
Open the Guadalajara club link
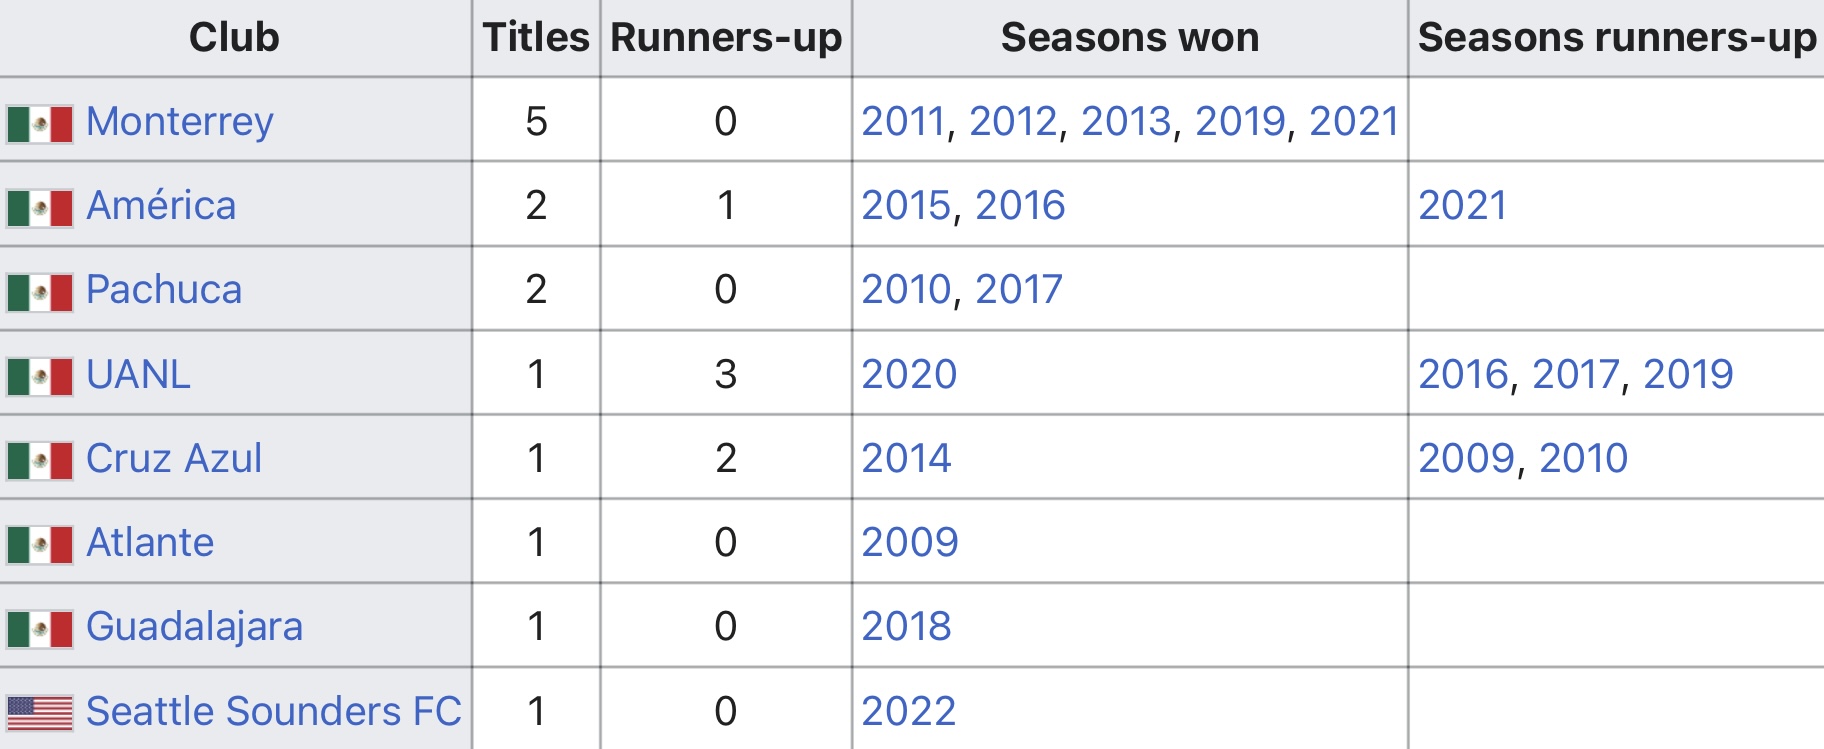click(194, 627)
